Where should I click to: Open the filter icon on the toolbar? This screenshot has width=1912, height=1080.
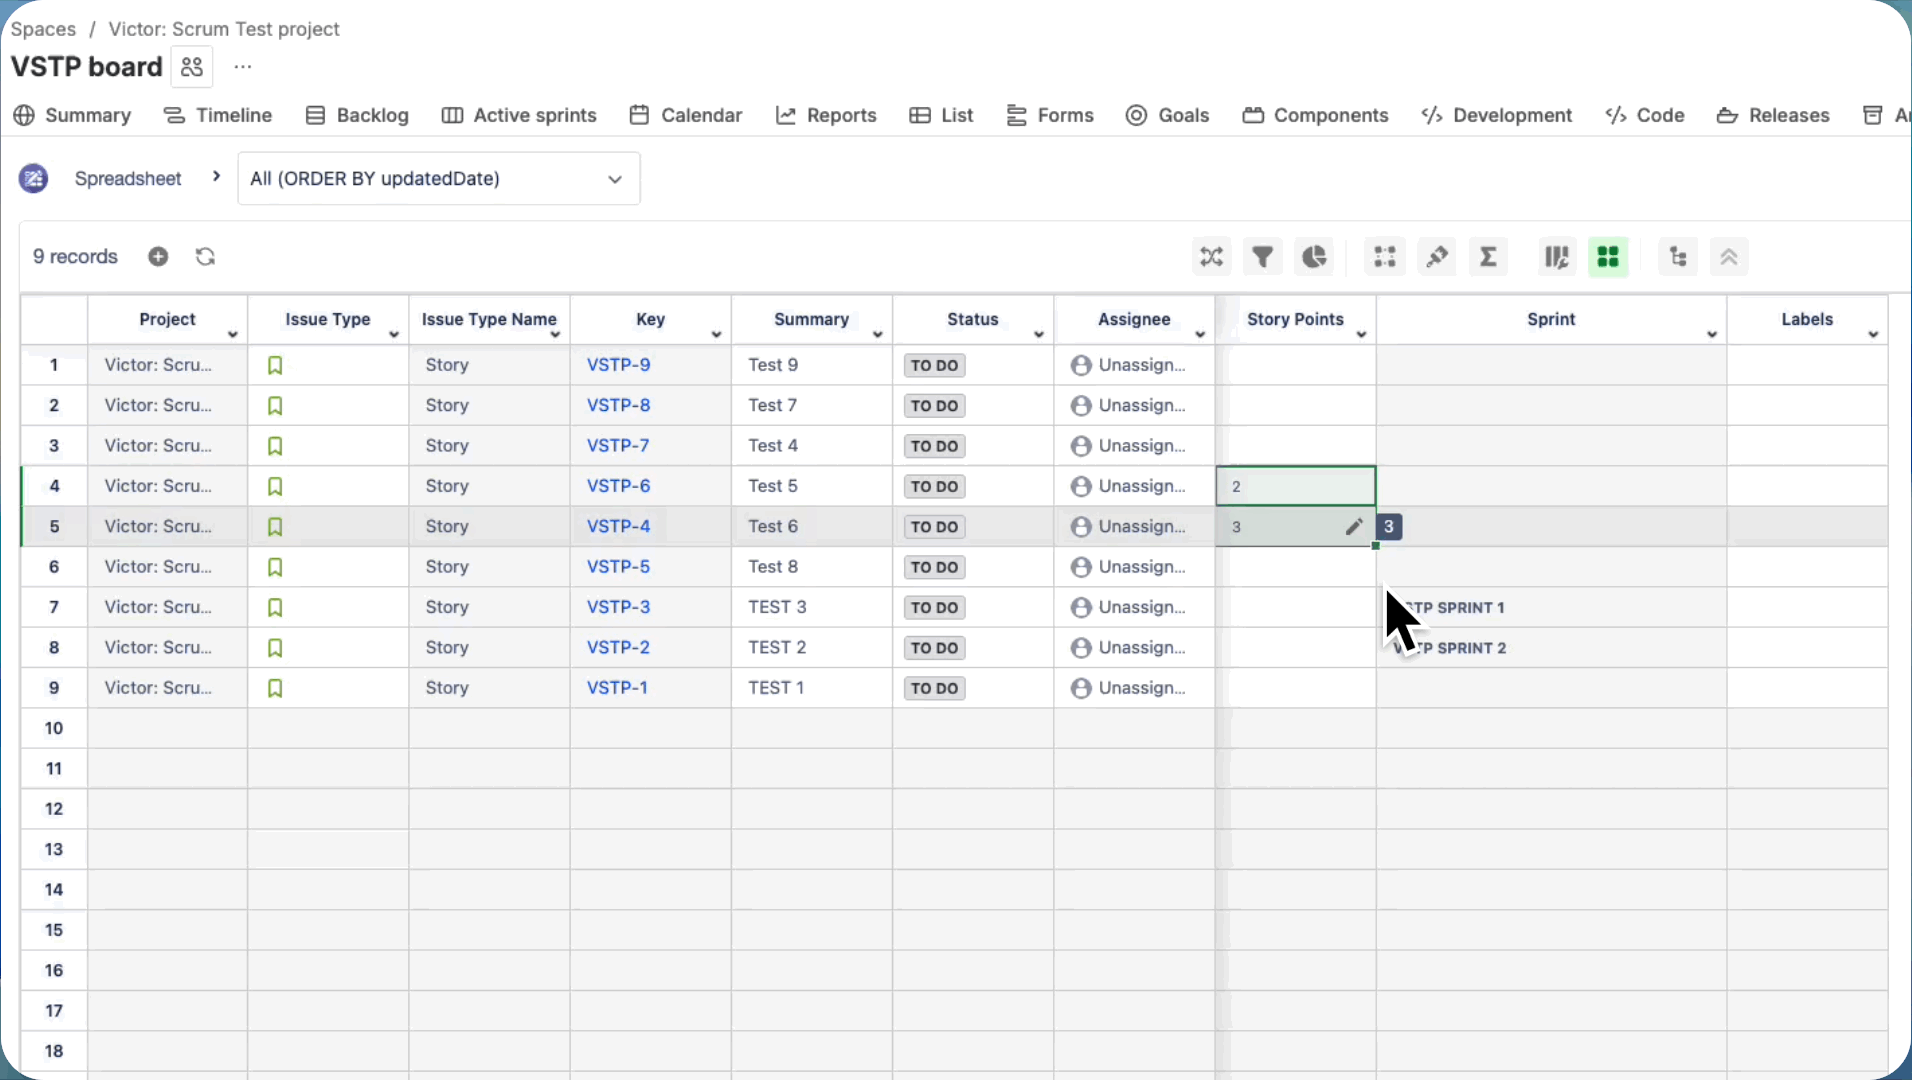(1262, 256)
